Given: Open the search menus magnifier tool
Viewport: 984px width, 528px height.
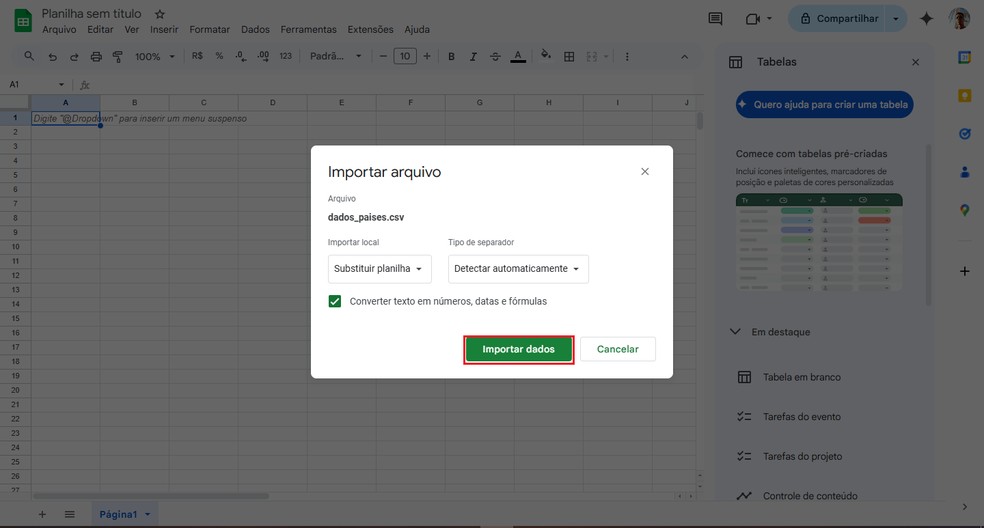Looking at the screenshot, I should 29,56.
